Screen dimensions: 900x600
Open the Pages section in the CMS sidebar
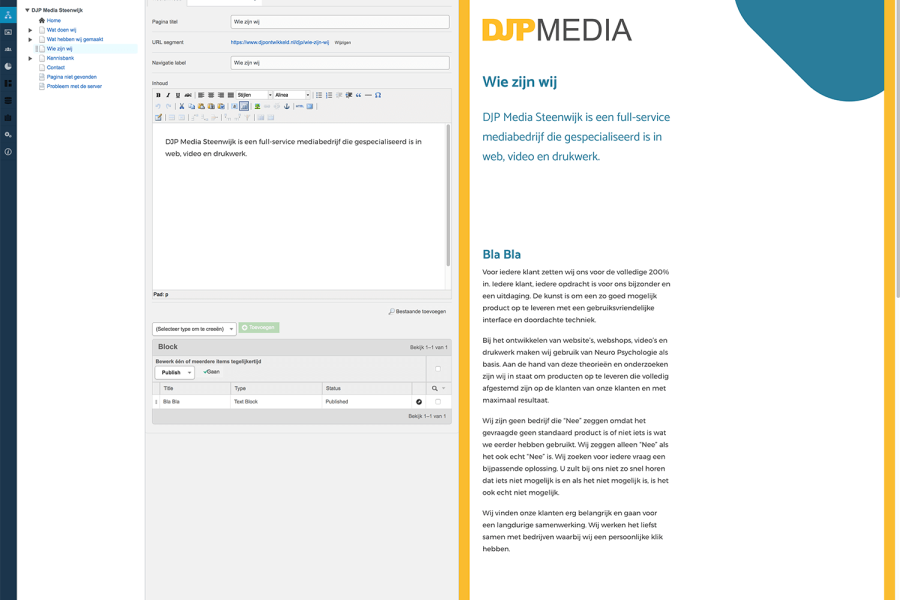[8, 15]
